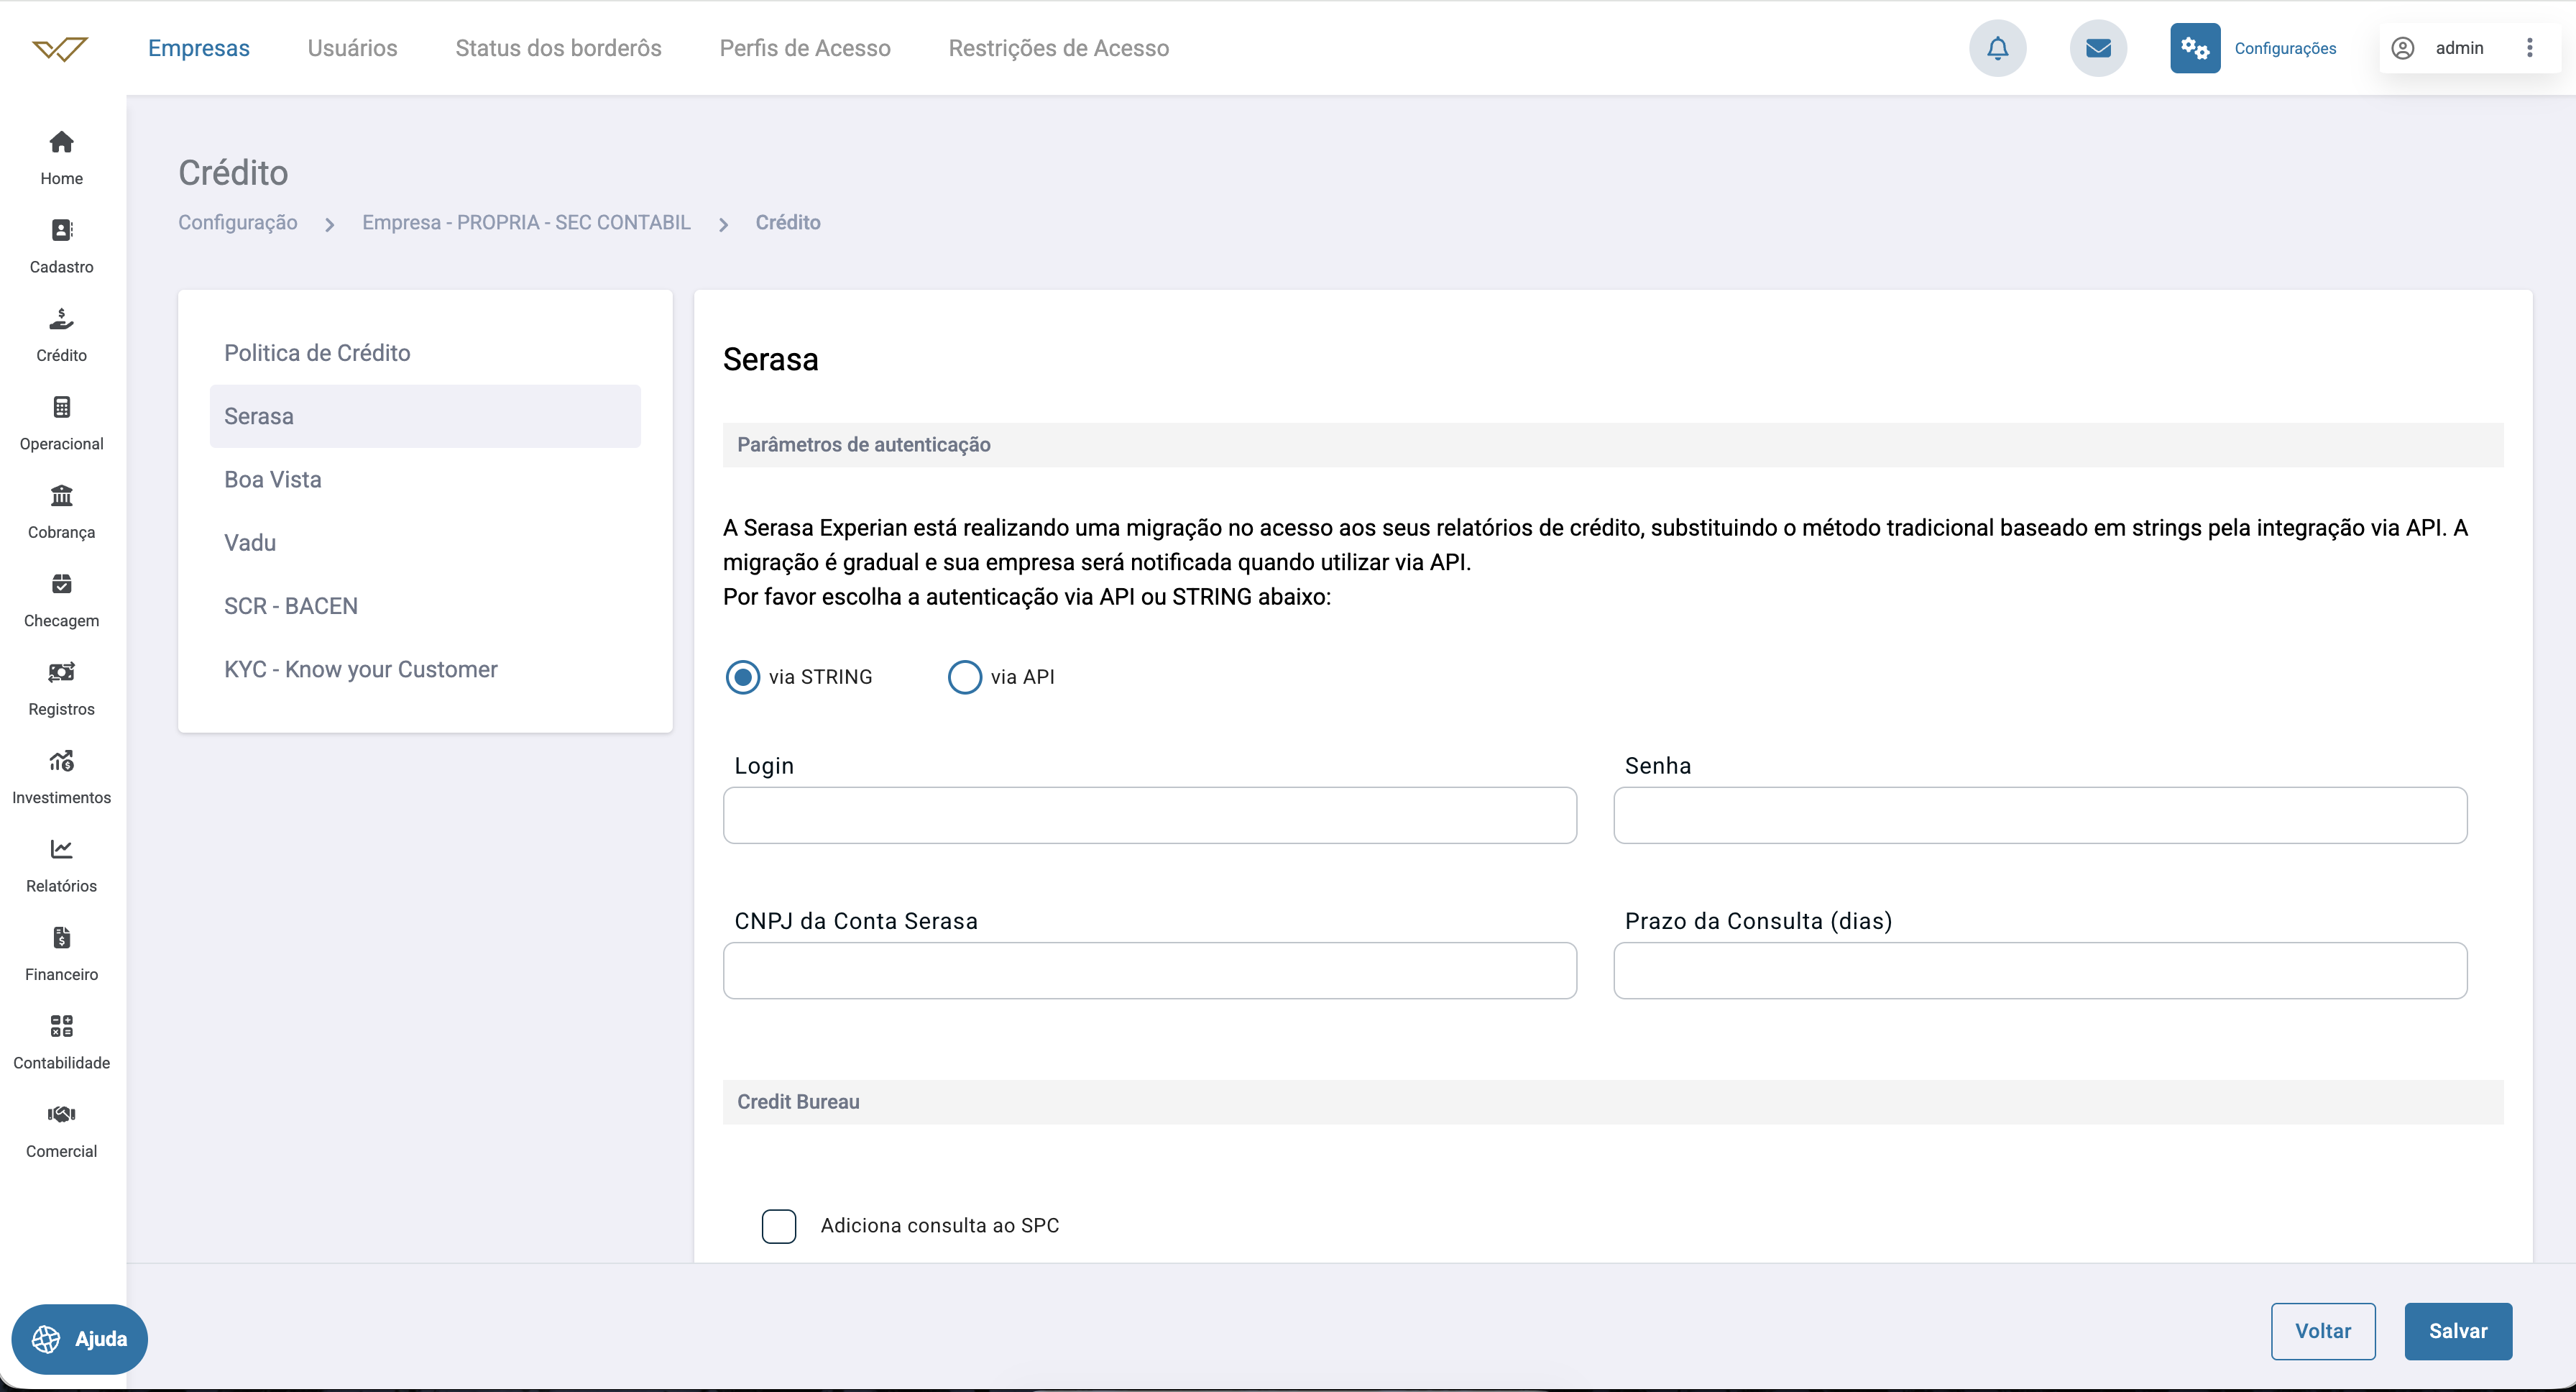Open the Operacional calculator icon

[x=61, y=407]
